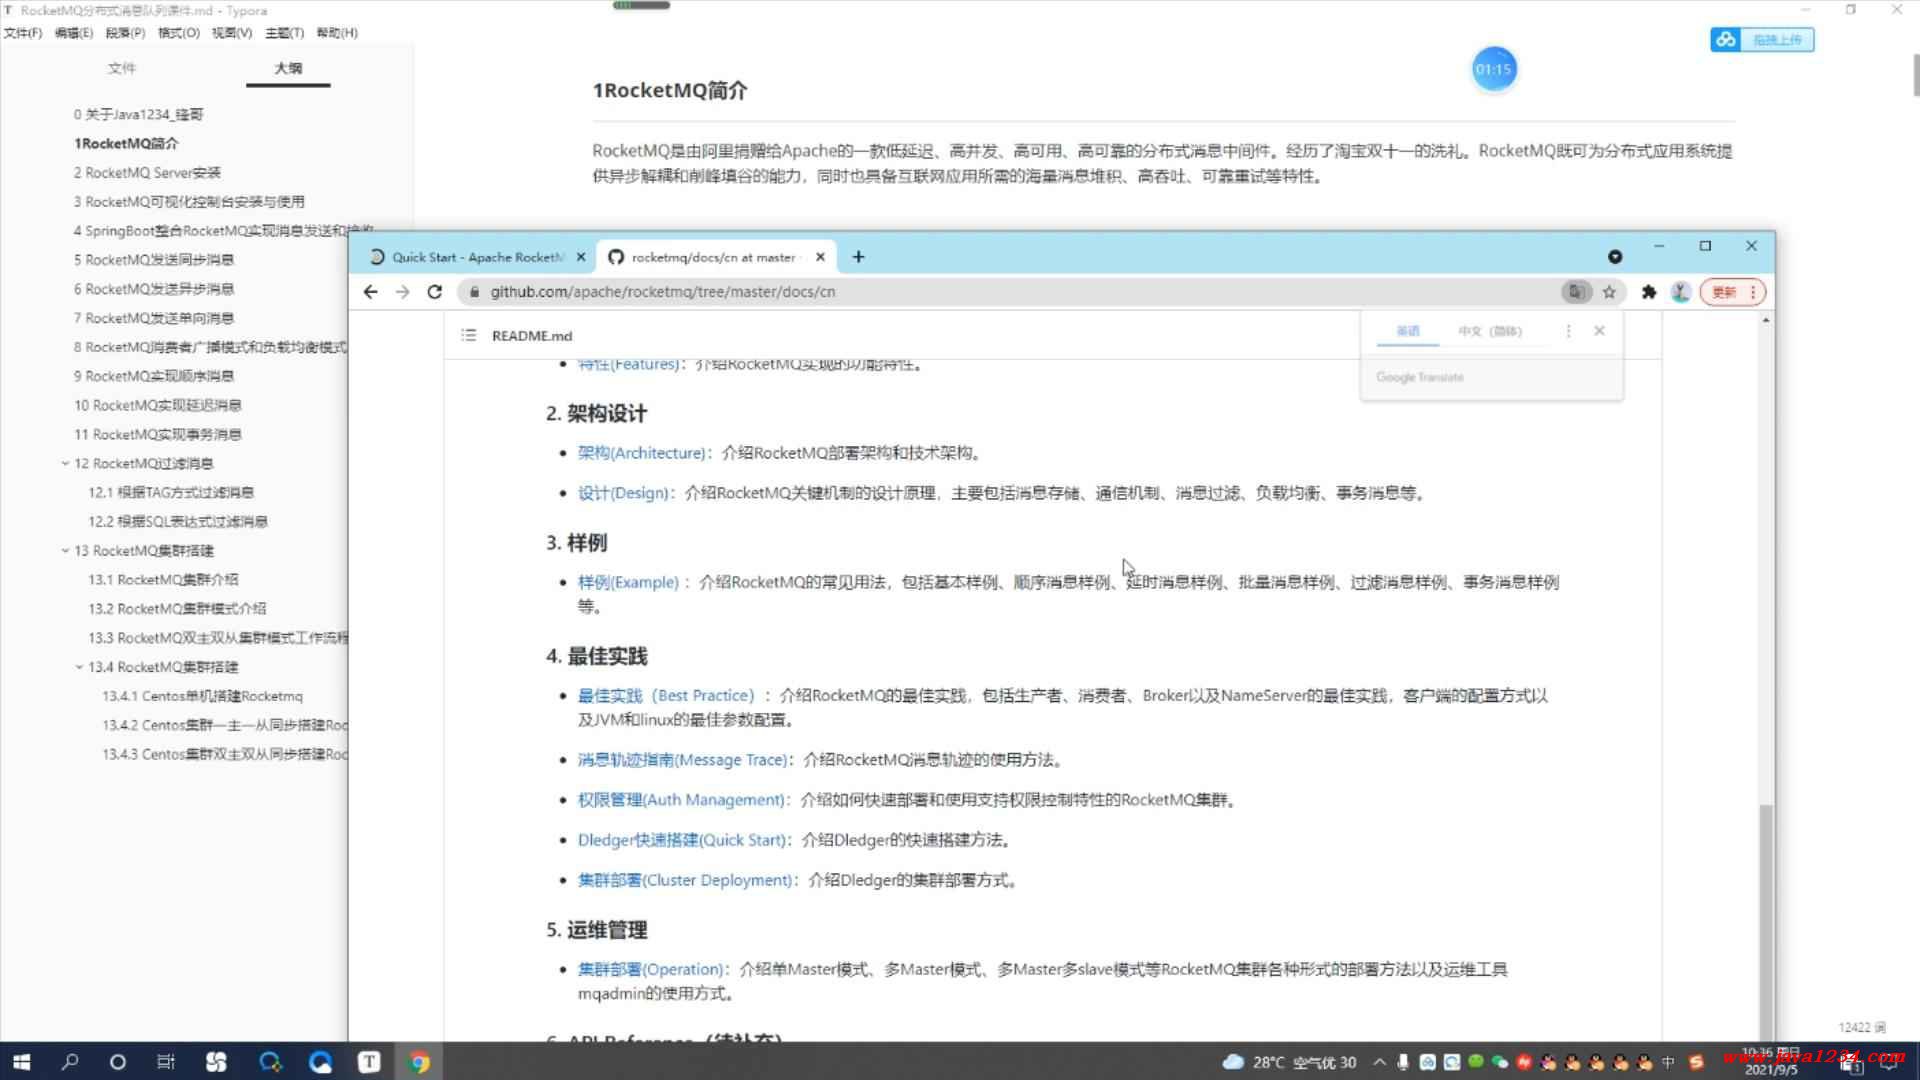The width and height of the screenshot is (1920, 1080).
Task: Switch to Quick Start - Apache RocketMQ tab
Action: point(478,257)
